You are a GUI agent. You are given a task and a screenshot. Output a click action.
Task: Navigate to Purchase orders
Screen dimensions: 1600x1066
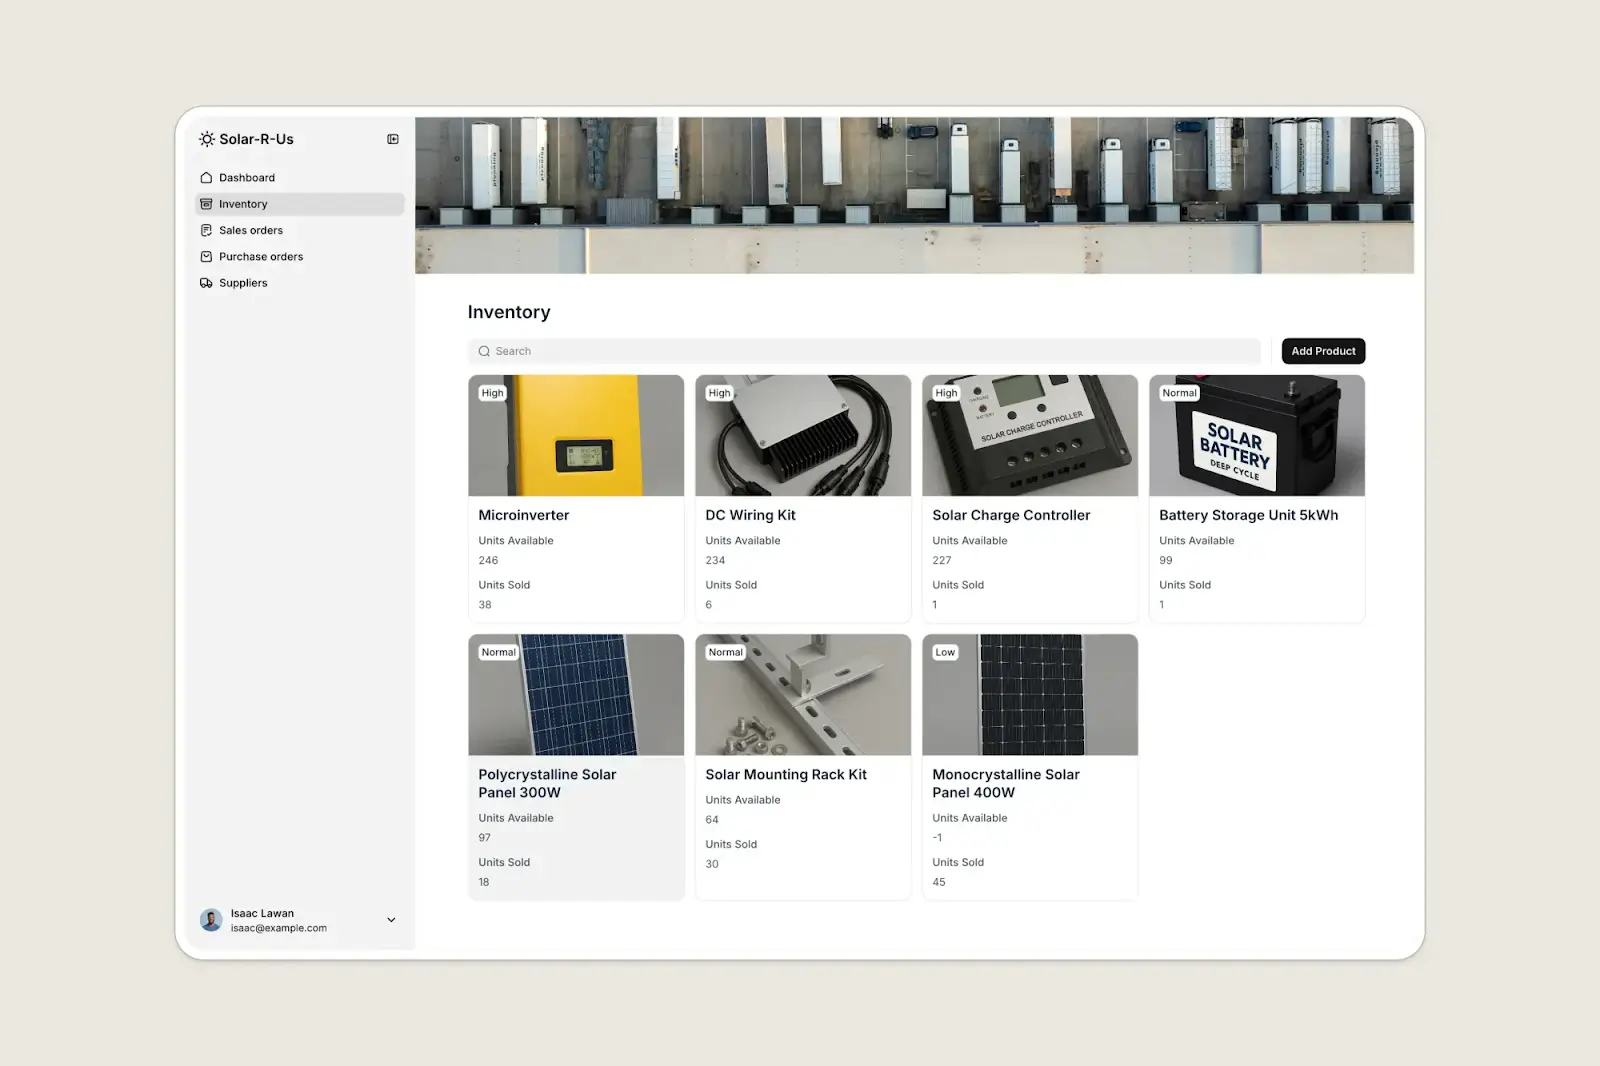[260, 256]
